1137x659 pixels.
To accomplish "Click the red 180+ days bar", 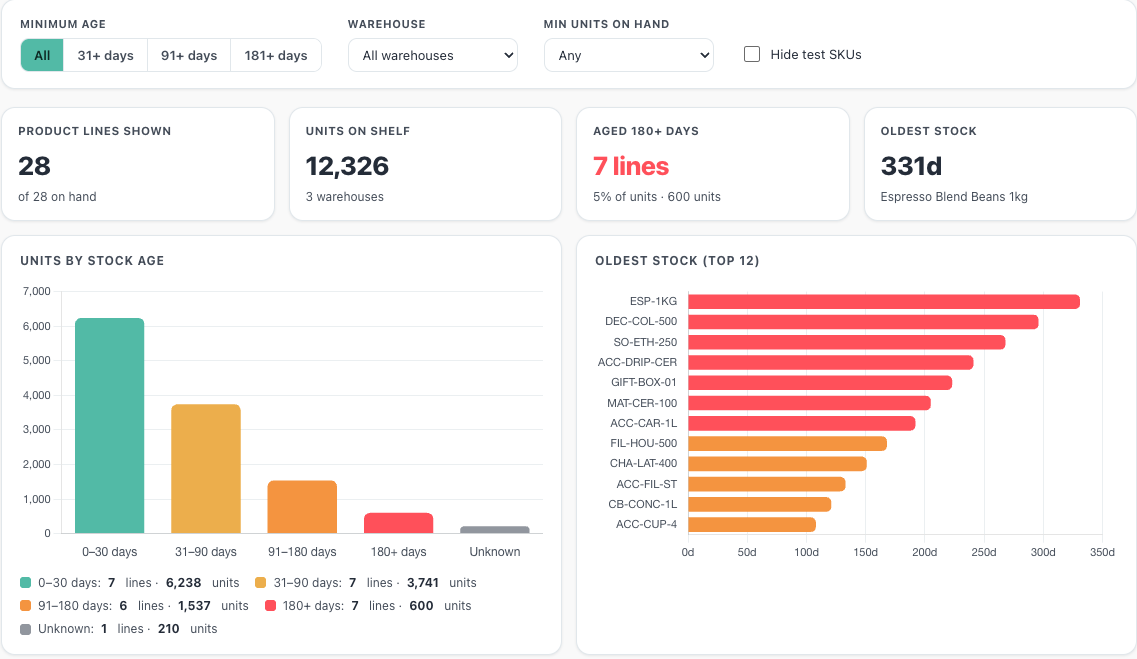I will click(399, 523).
